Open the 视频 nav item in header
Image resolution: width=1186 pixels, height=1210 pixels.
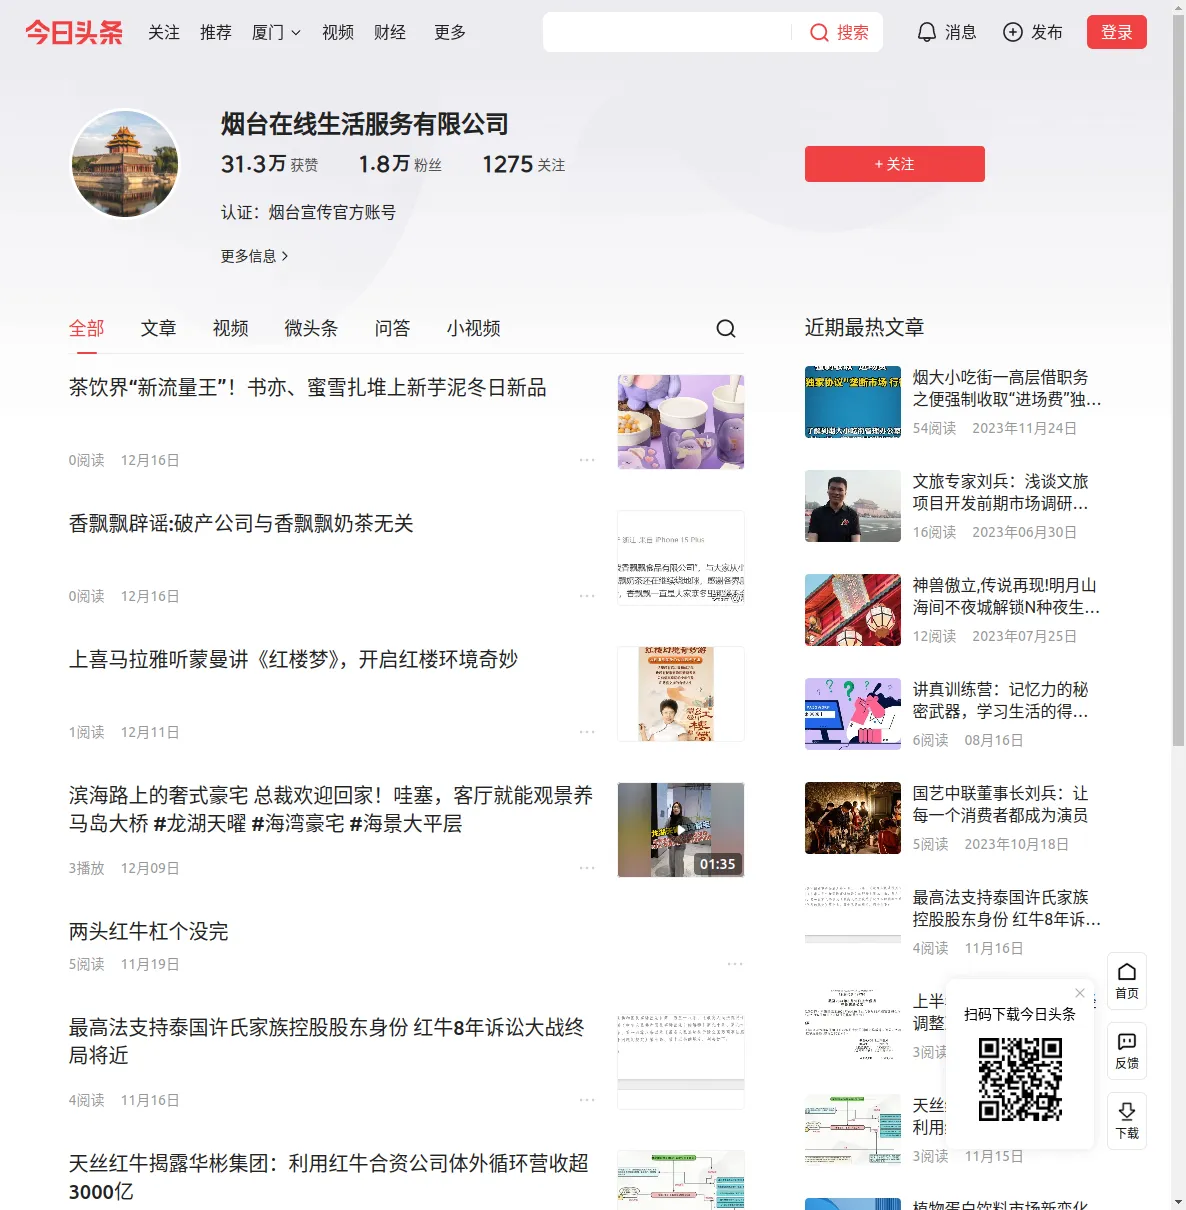(338, 32)
